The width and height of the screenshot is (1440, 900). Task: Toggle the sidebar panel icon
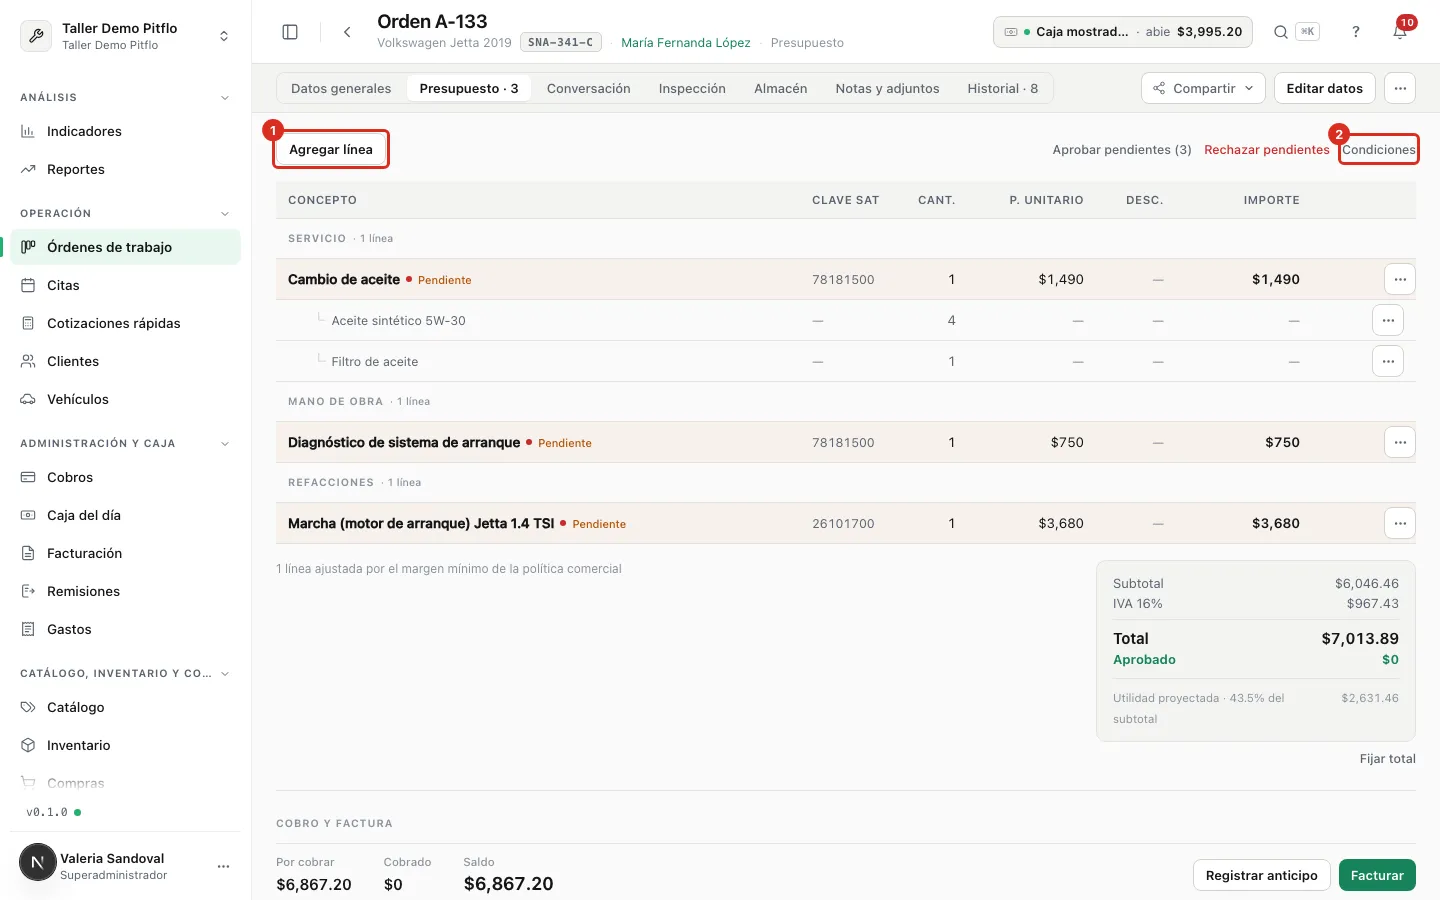pos(290,32)
